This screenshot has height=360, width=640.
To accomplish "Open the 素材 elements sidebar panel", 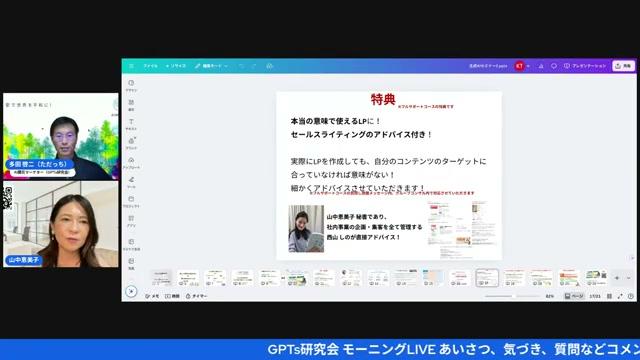I will (x=131, y=105).
